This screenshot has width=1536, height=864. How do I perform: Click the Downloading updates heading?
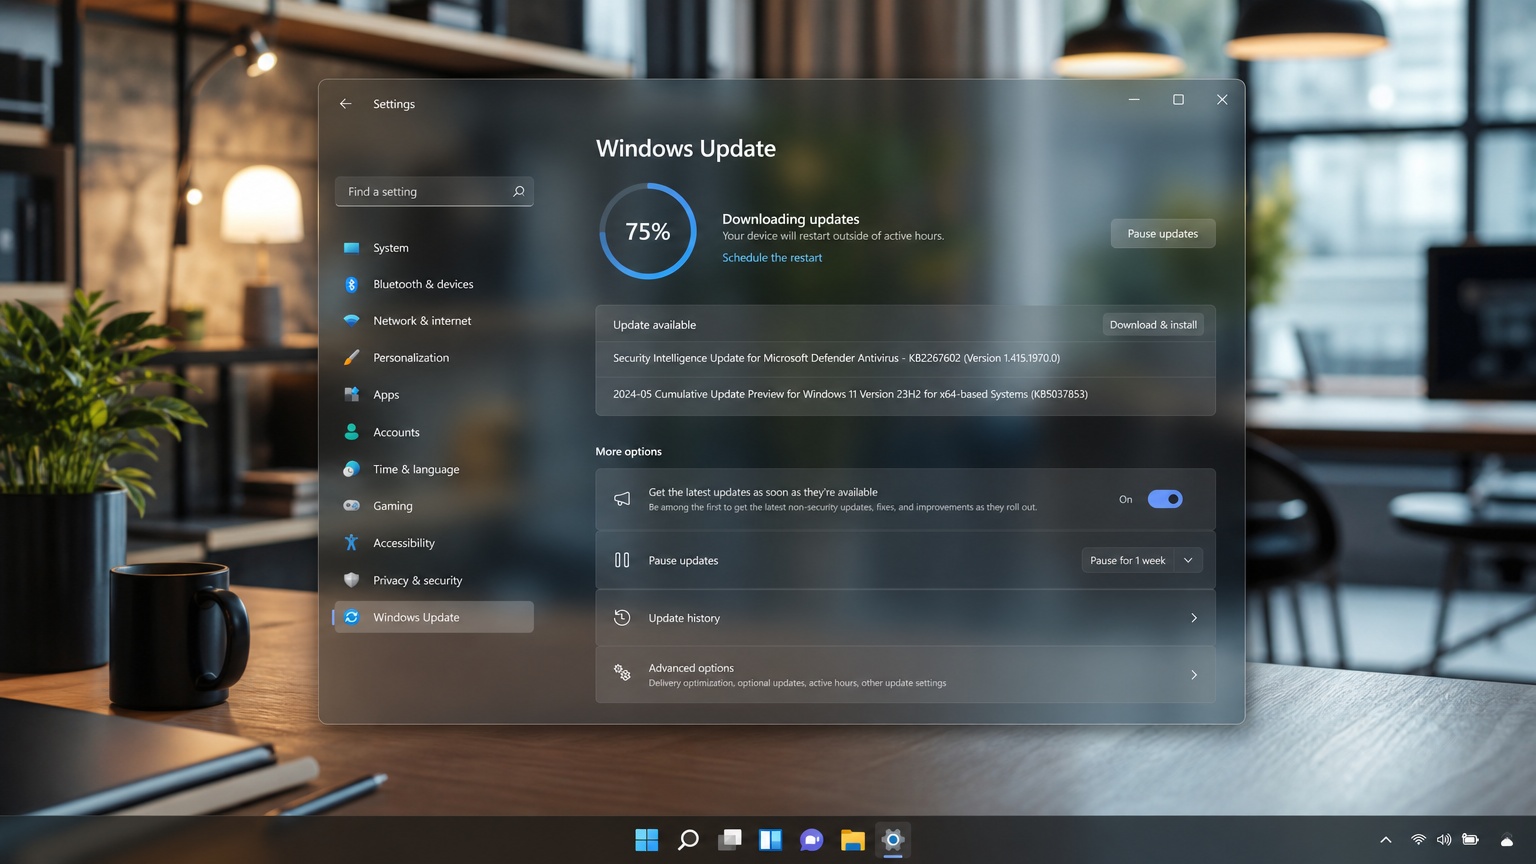[x=791, y=219]
